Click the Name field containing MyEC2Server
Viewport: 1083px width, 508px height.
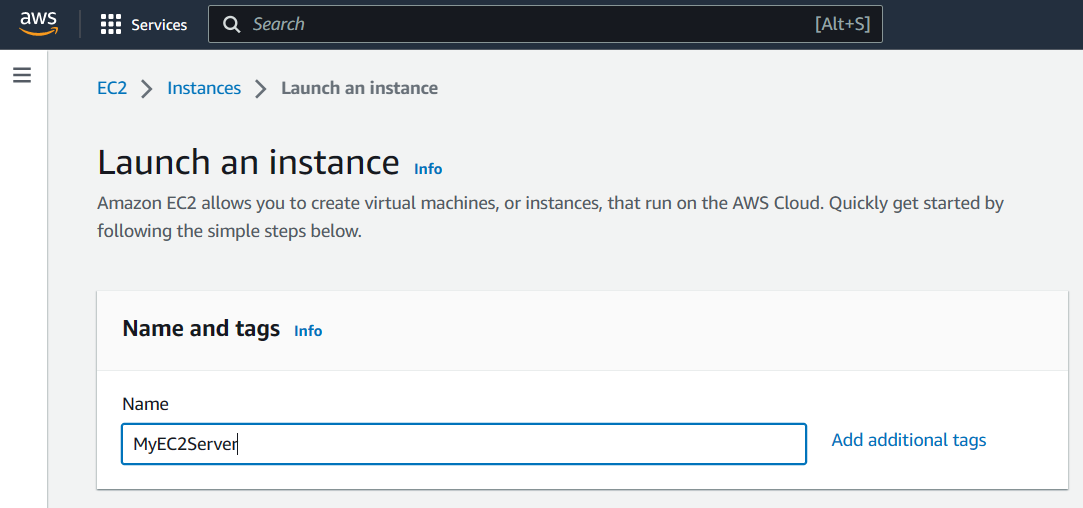click(x=463, y=444)
